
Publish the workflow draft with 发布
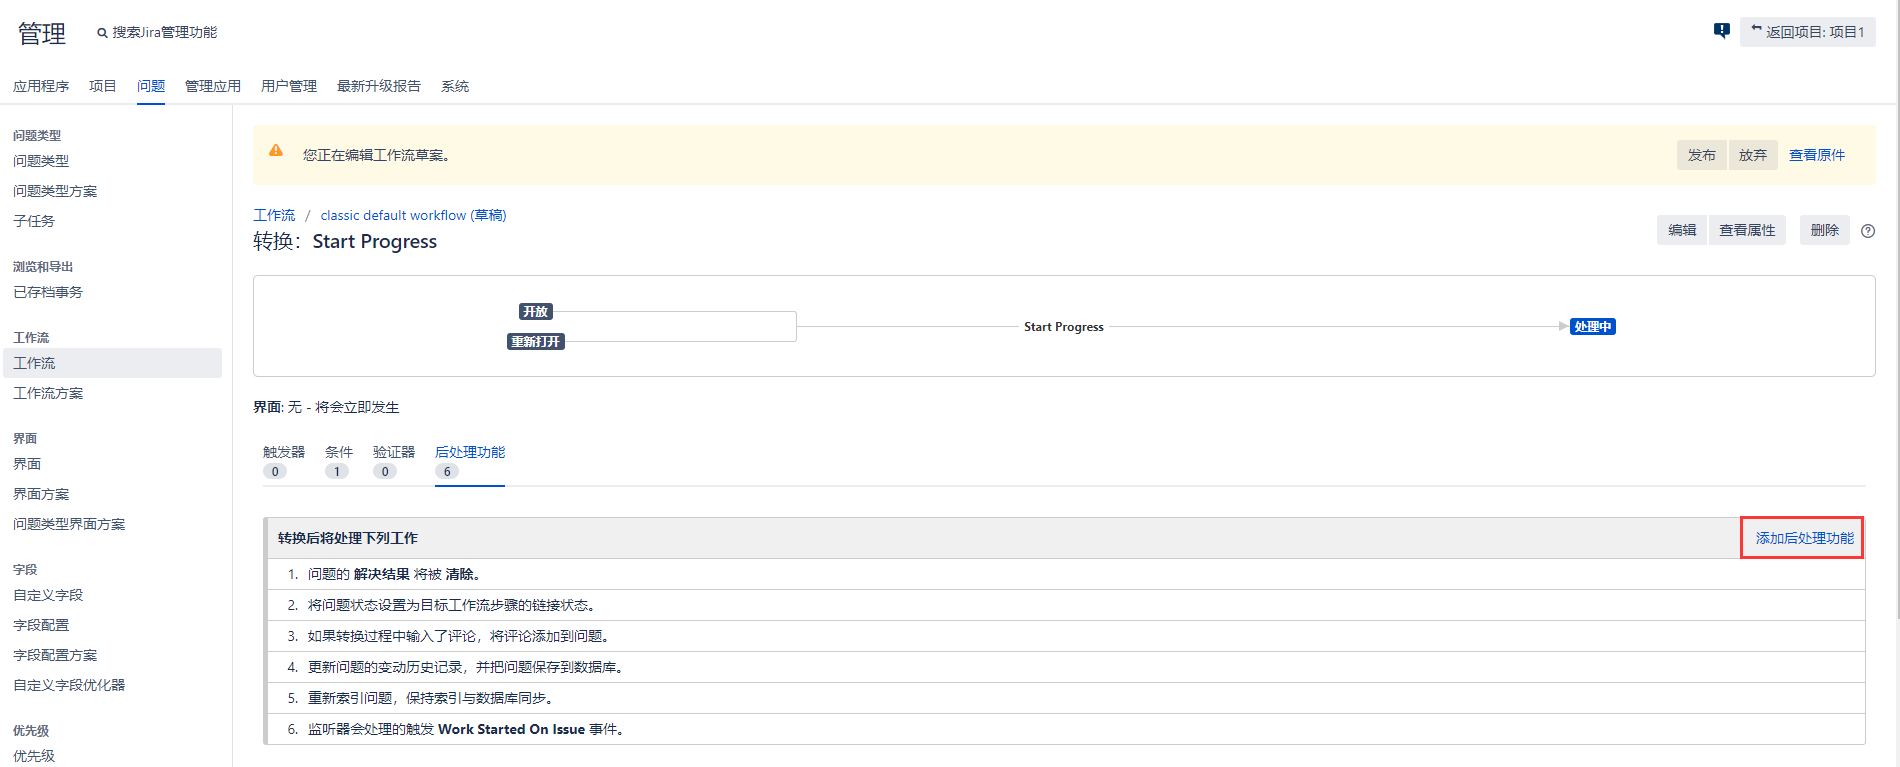pos(1701,155)
